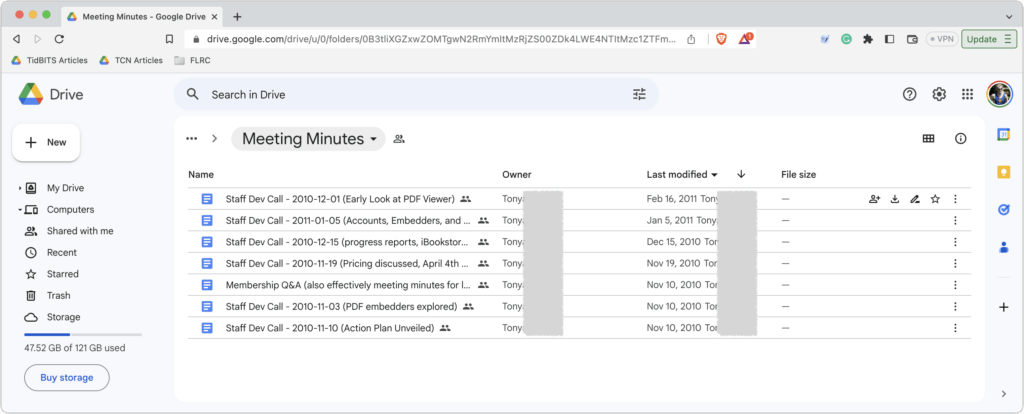This screenshot has width=1024, height=414.
Task: Open Drive settings gear icon
Action: [x=939, y=94]
